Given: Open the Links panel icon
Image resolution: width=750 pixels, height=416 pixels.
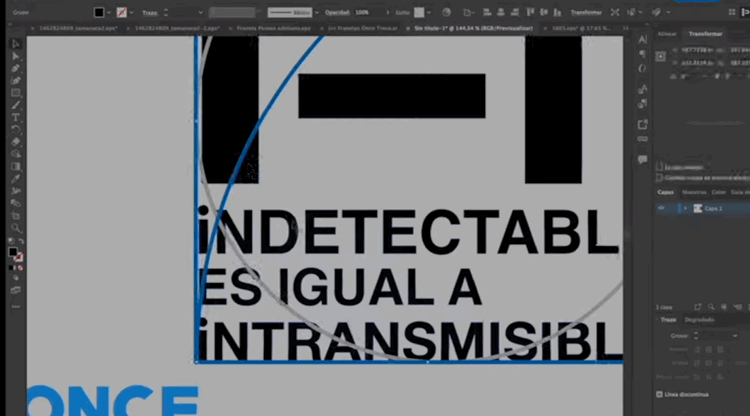Looking at the screenshot, I should [x=642, y=139].
